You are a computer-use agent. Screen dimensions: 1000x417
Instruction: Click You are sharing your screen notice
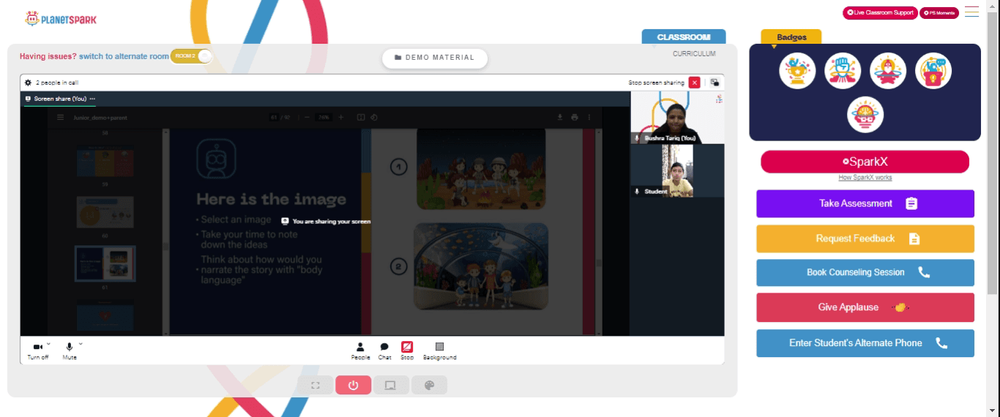click(x=326, y=221)
